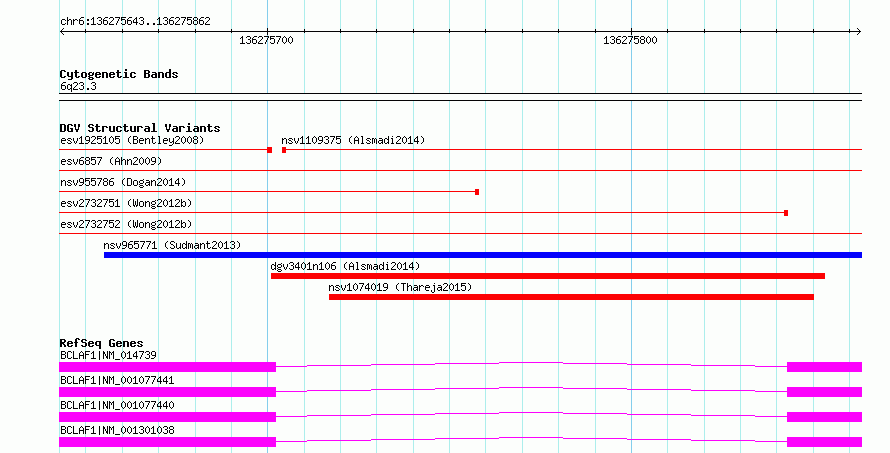Open variant dgv3401n106 (Alsmadi2014)
890x453 pixels.
click(x=345, y=266)
